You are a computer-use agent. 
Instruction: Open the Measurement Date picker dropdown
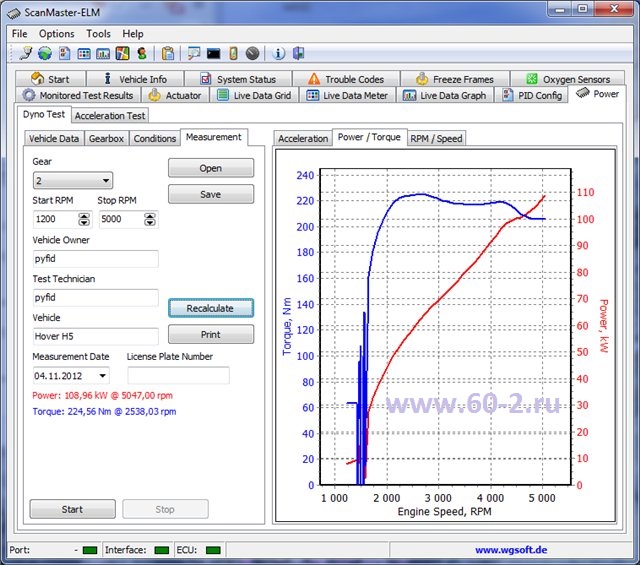pyautogui.click(x=102, y=376)
